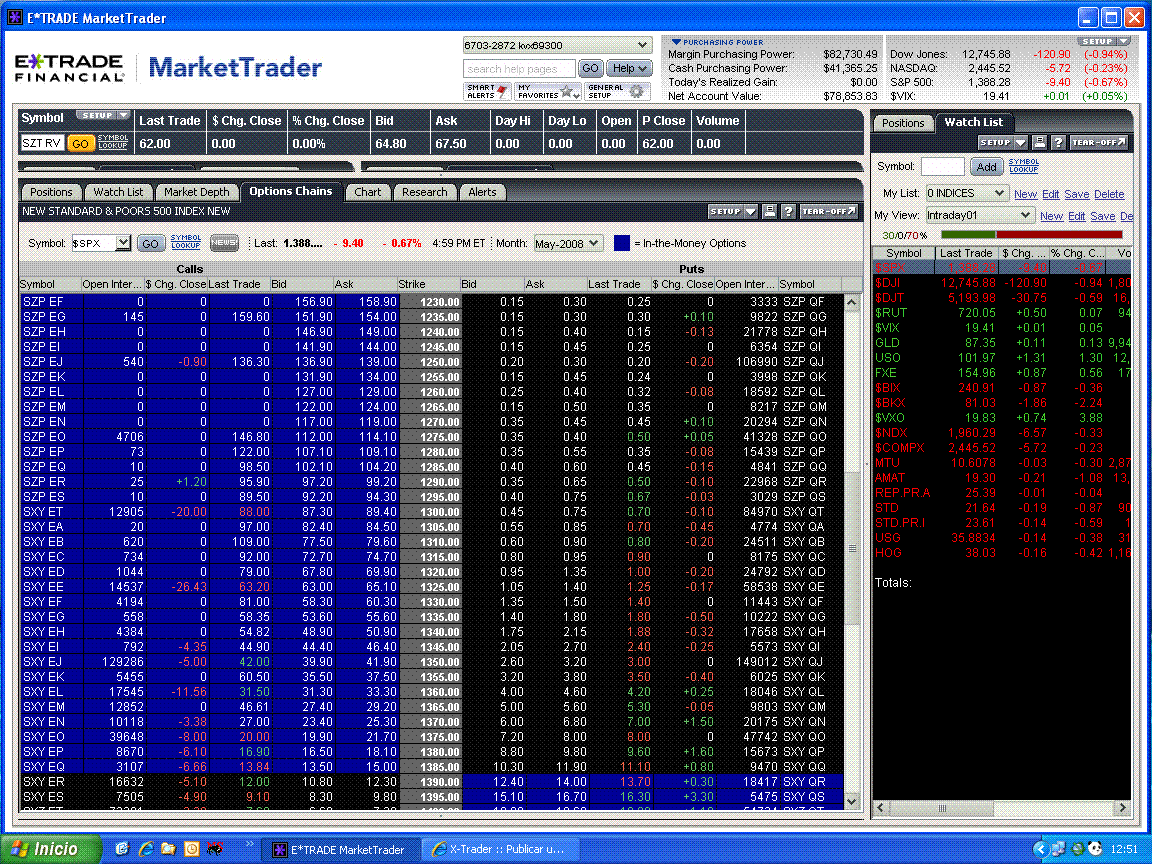Click GO next to $SPX symbol
Image resolution: width=1152 pixels, height=864 pixels.
click(150, 243)
